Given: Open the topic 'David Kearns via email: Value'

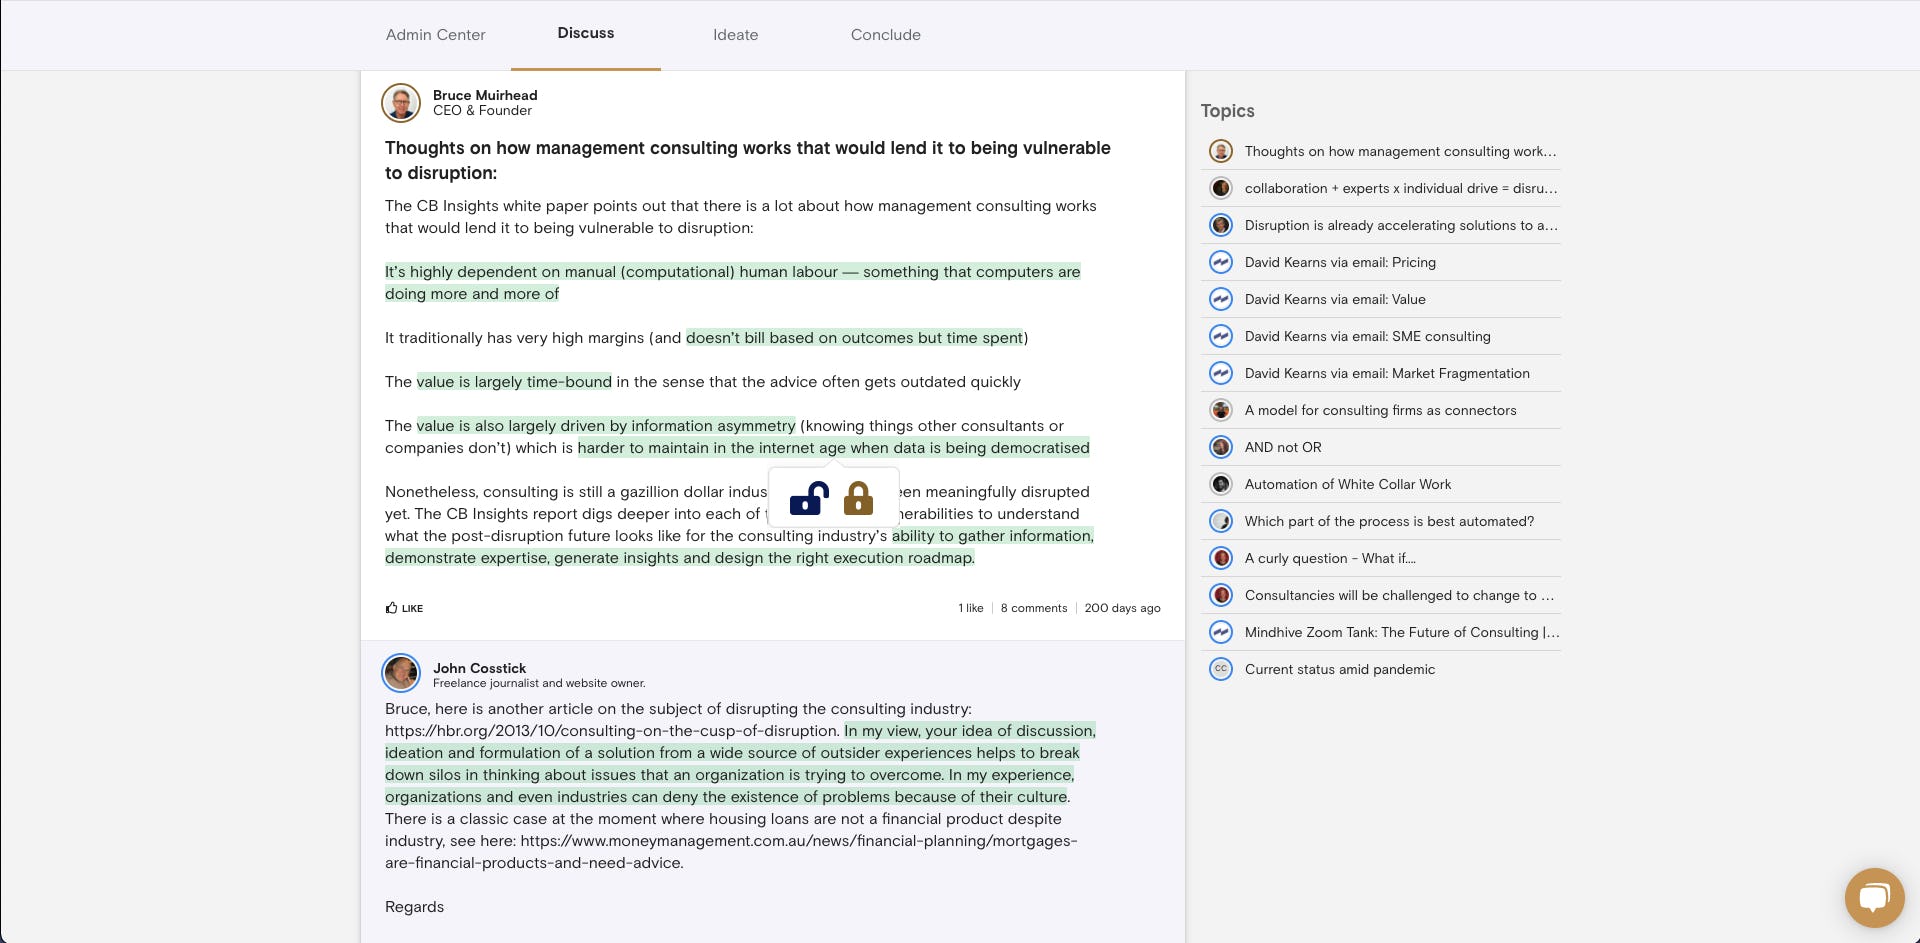Looking at the screenshot, I should pyautogui.click(x=1335, y=299).
